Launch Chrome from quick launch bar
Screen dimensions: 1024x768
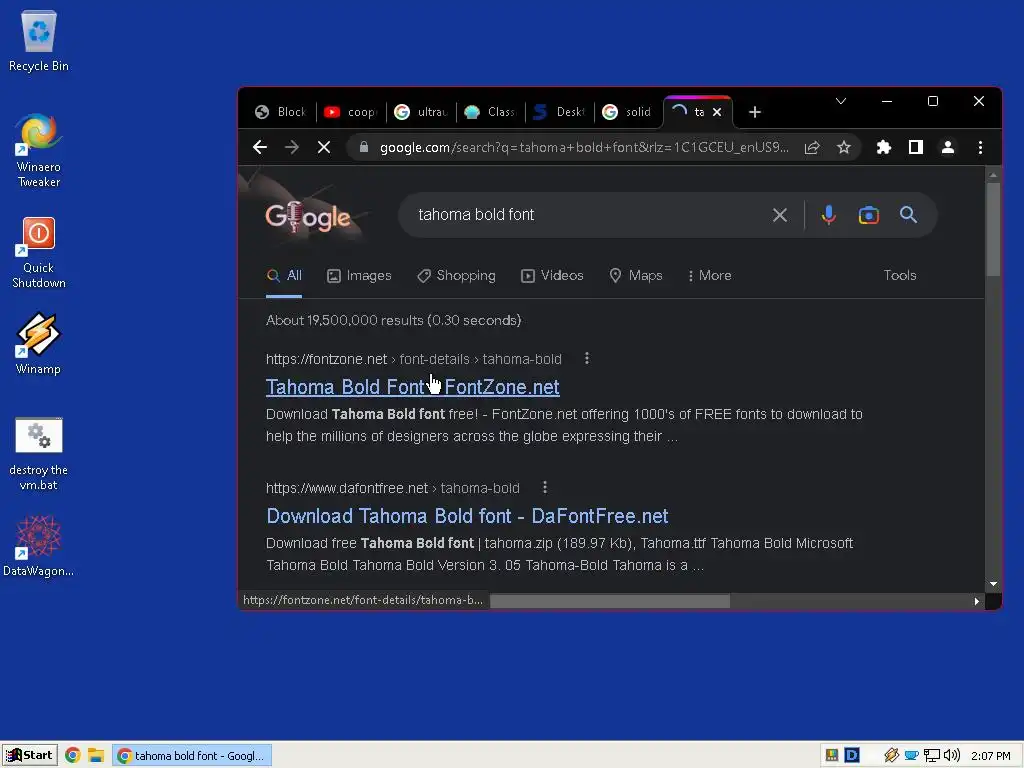coord(72,756)
